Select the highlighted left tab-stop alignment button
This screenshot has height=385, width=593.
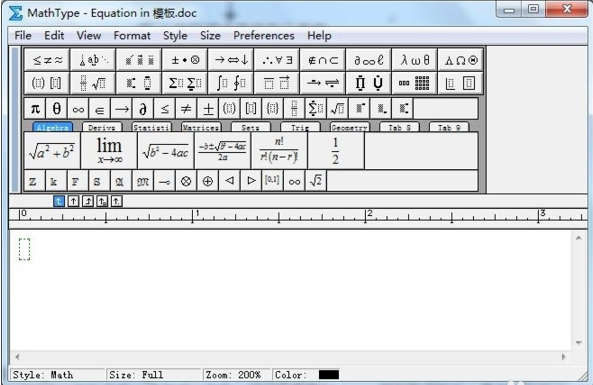[59, 201]
